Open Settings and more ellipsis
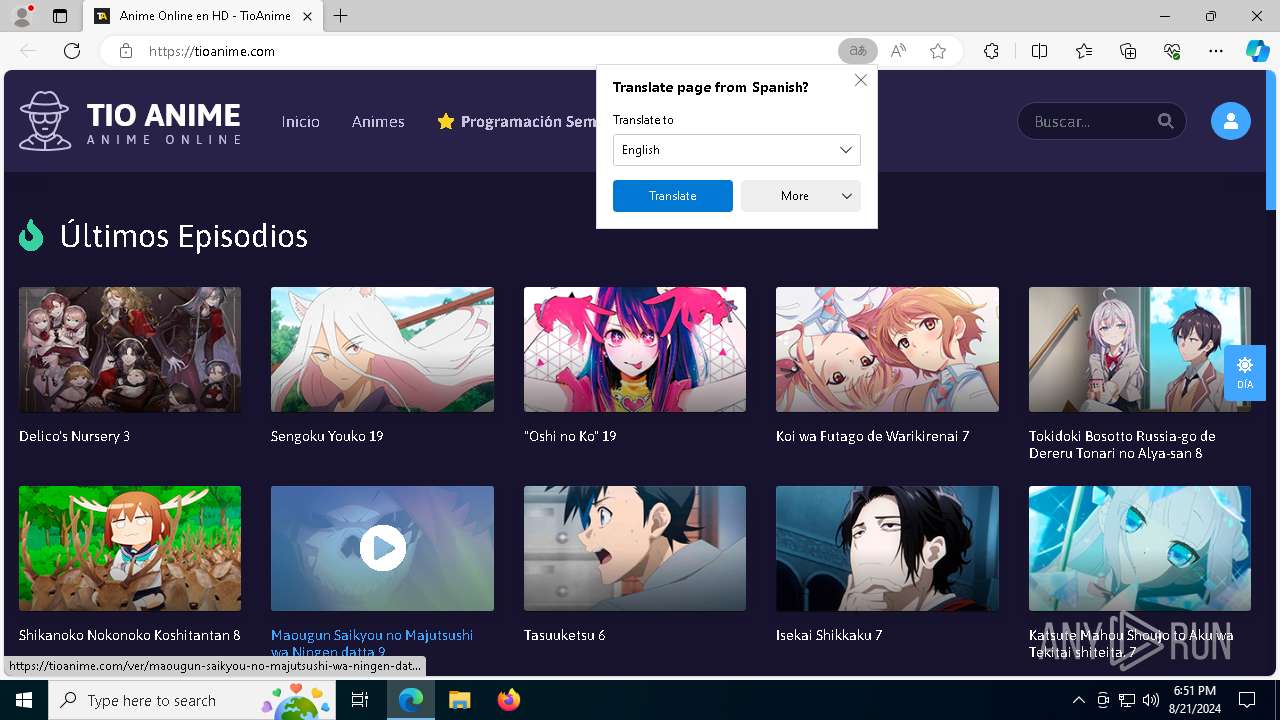Screen dimensions: 1280x720 1216,51
